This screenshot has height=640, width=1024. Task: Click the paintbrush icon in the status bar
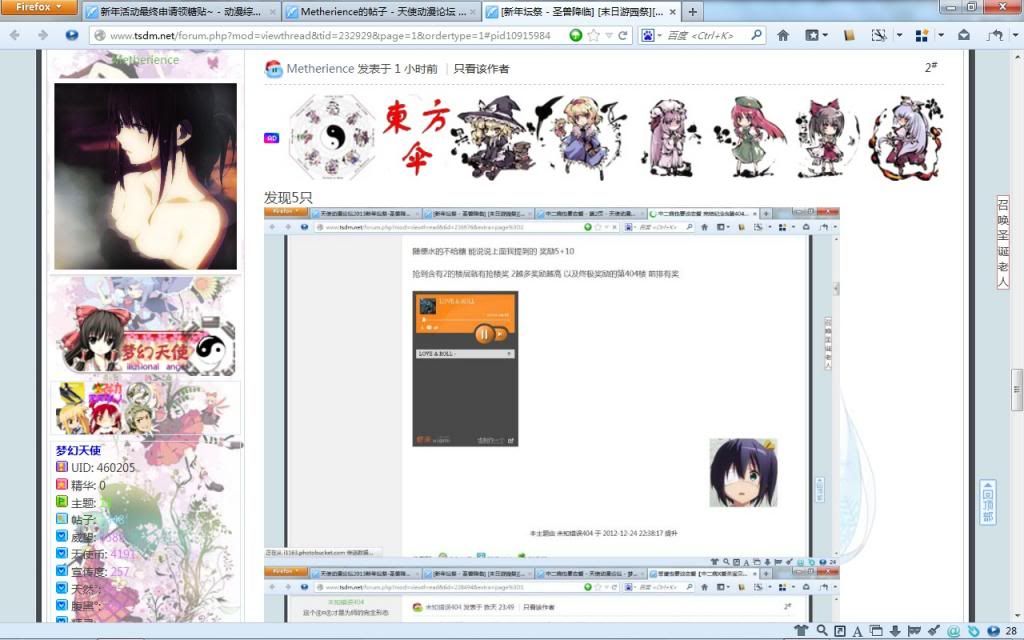(x=933, y=630)
